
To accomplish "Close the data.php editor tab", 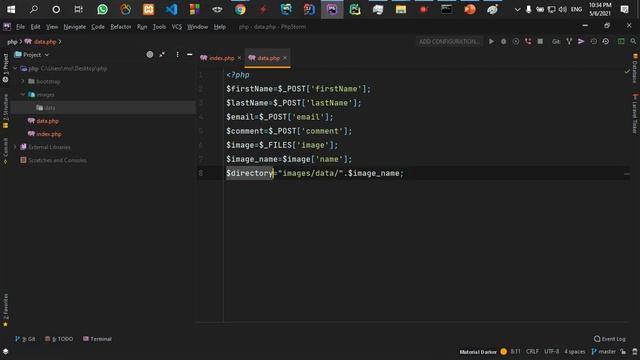I will [285, 58].
